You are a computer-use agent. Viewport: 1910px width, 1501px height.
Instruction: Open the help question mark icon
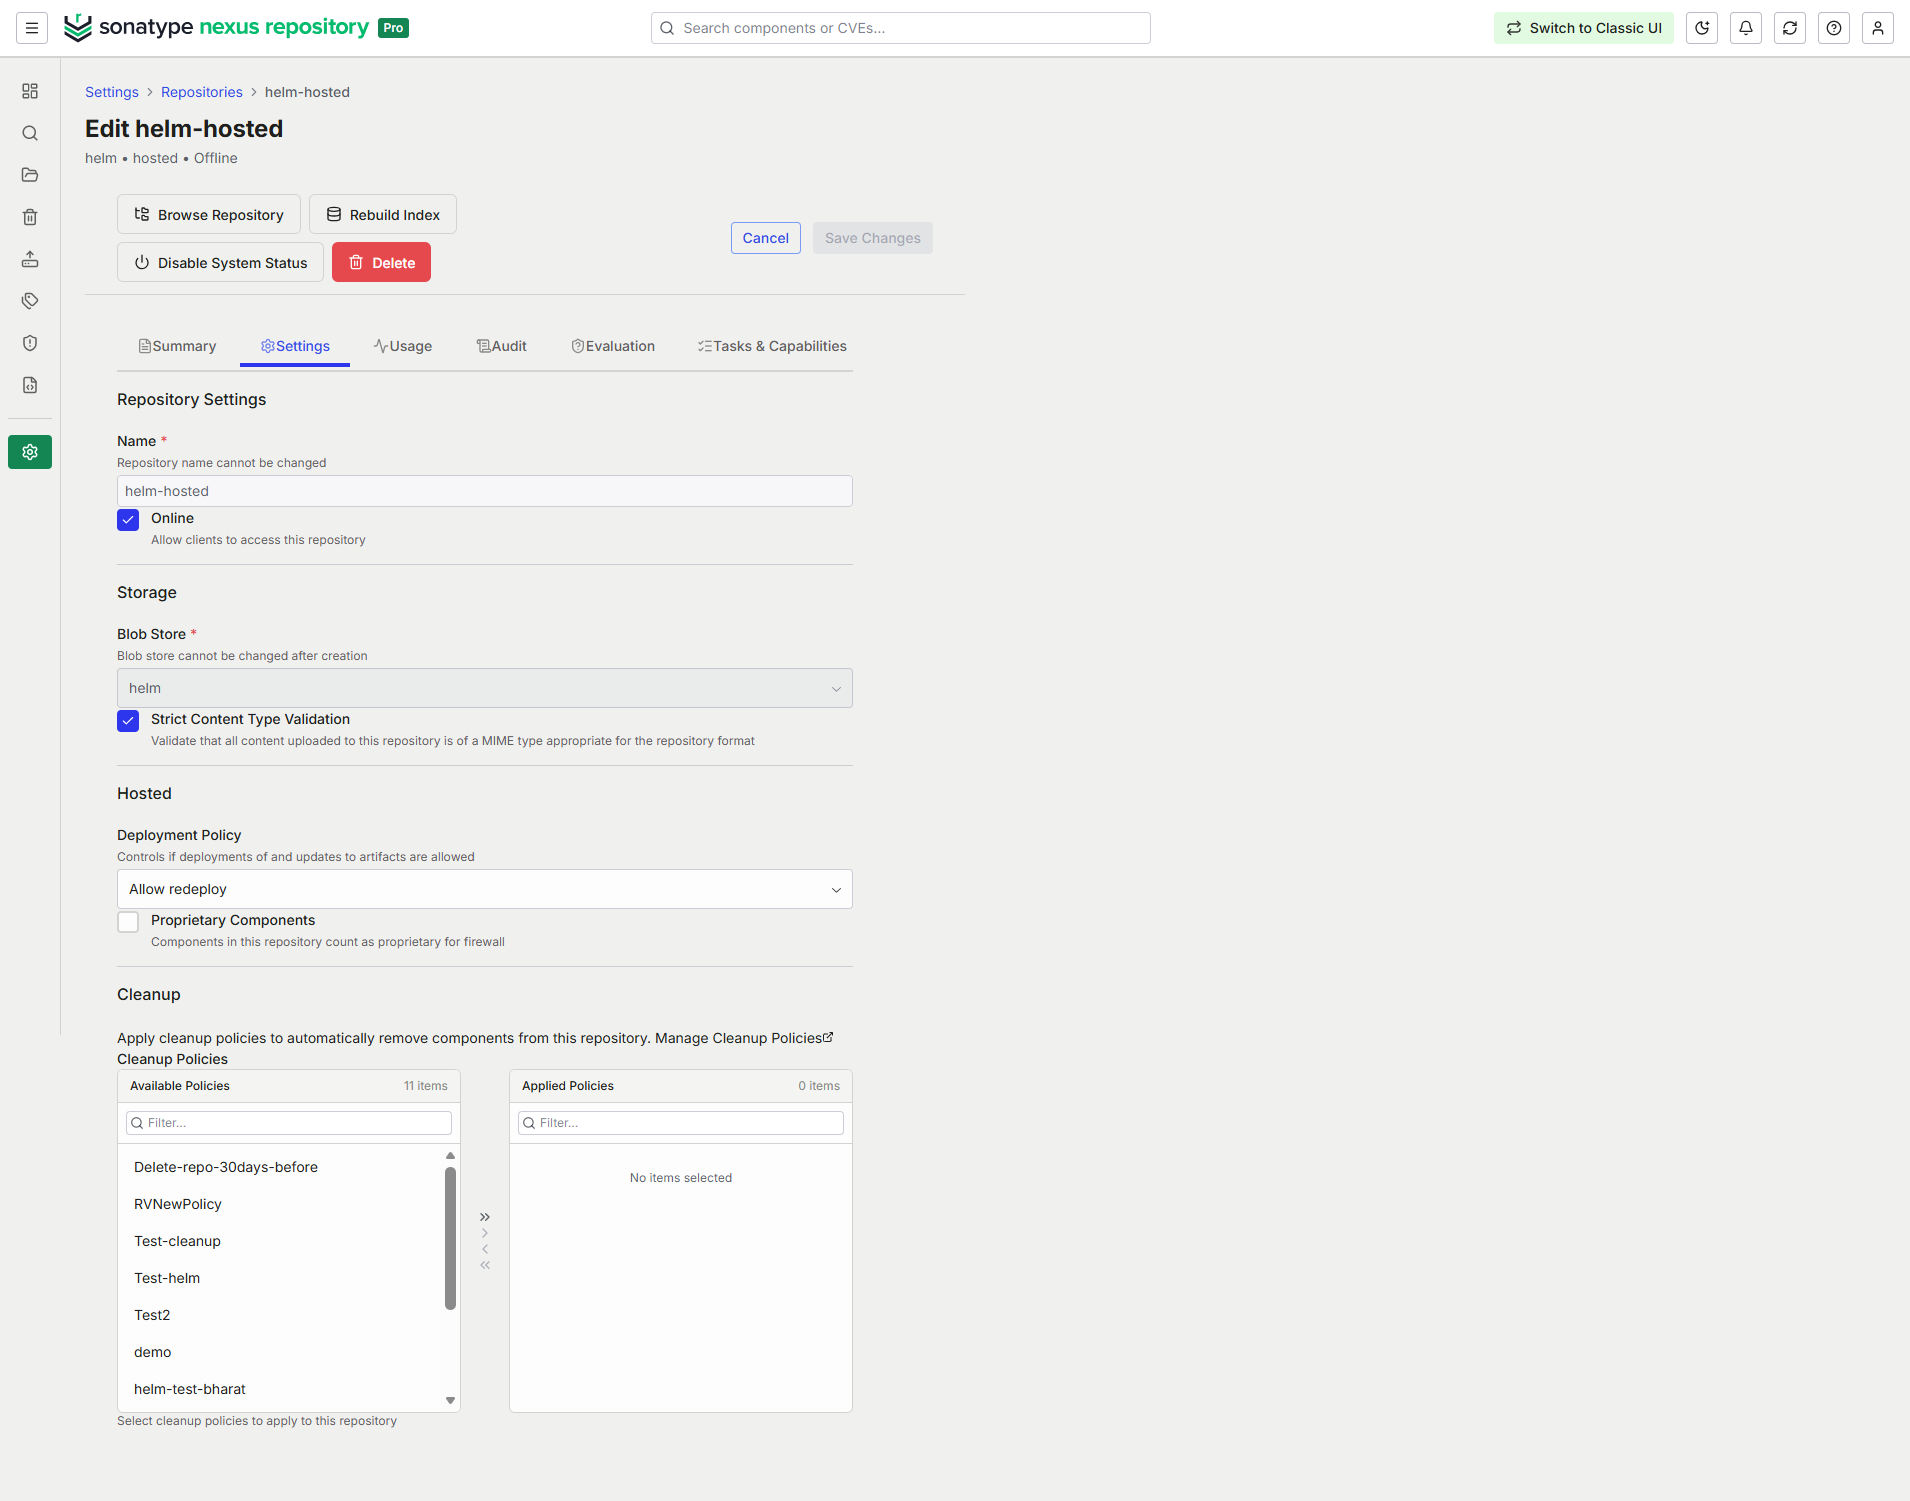[1834, 28]
